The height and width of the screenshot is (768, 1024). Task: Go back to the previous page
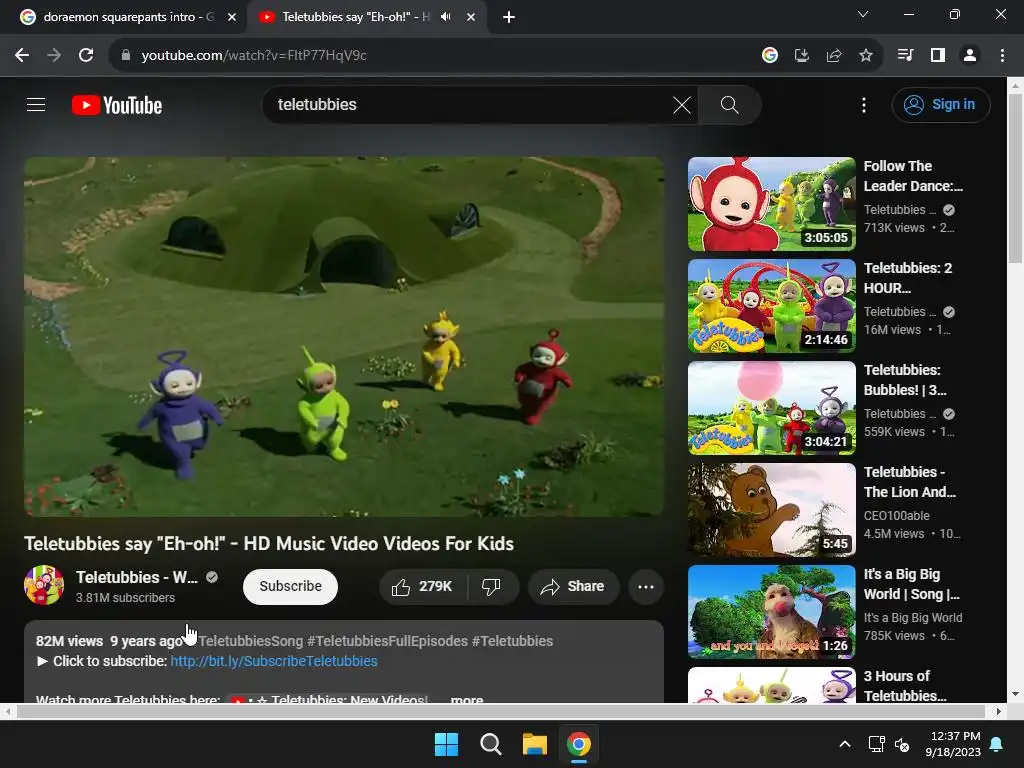click(22, 56)
